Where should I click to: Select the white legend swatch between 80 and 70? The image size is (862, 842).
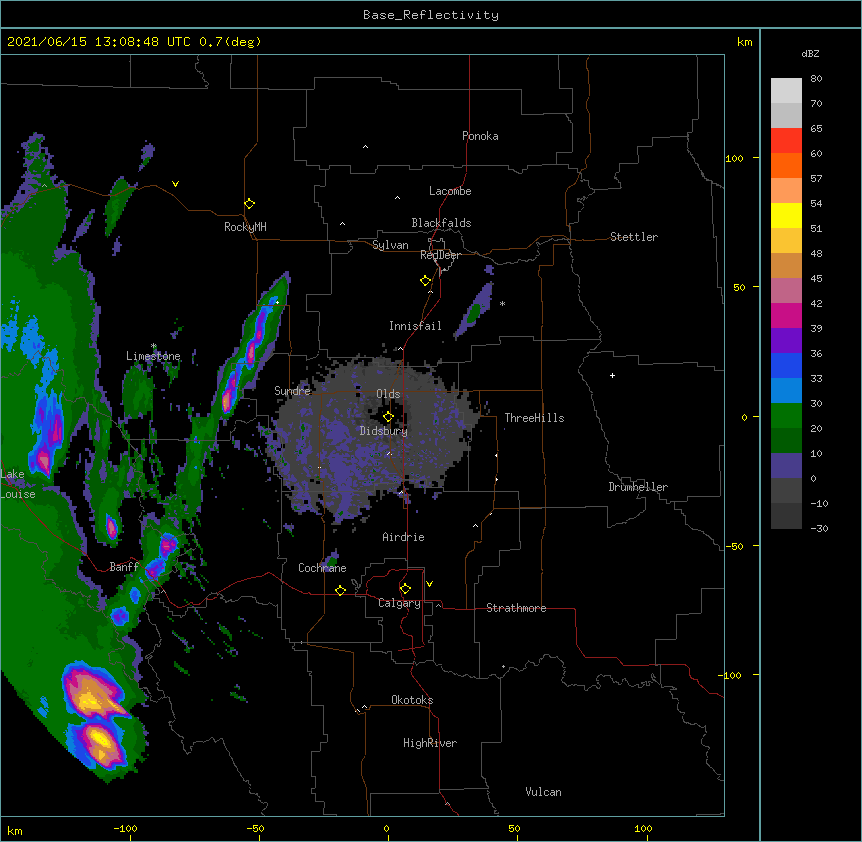tap(786, 91)
